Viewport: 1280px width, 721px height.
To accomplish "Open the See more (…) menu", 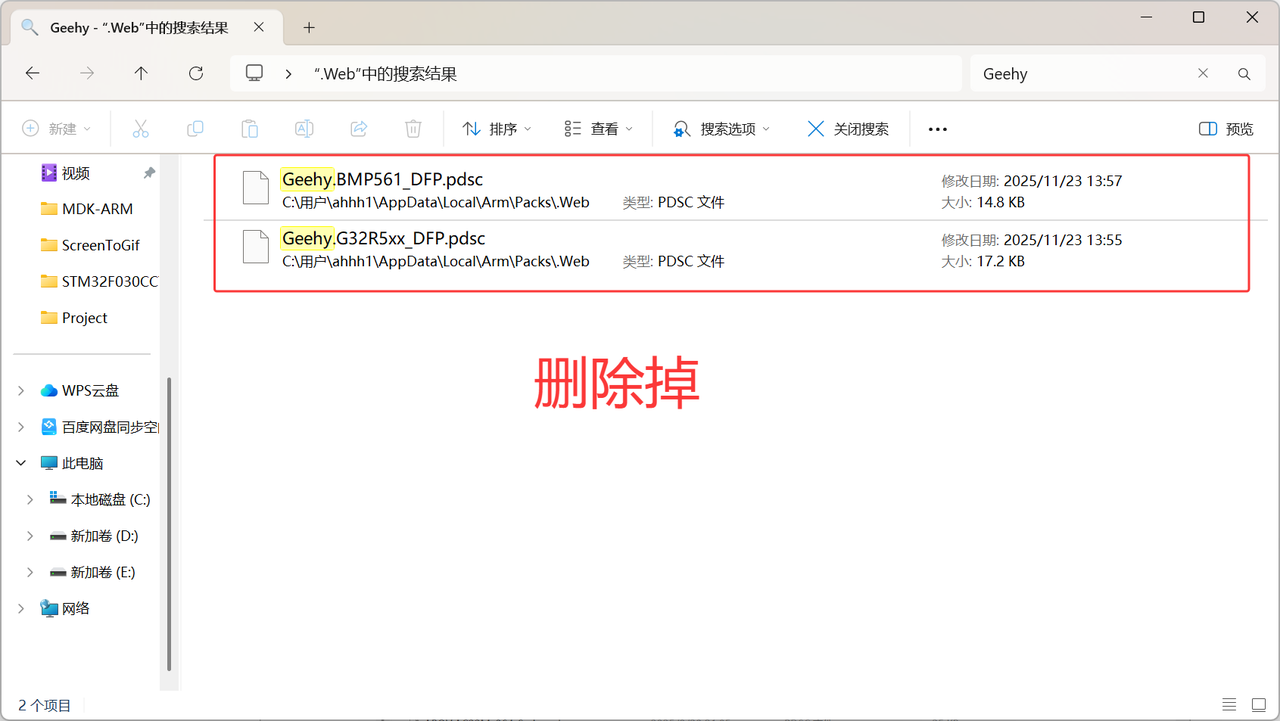I will pyautogui.click(x=937, y=129).
